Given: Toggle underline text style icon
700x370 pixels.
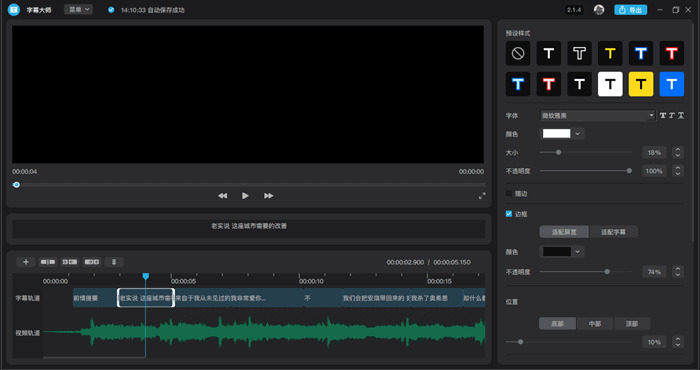Looking at the screenshot, I should pos(681,116).
